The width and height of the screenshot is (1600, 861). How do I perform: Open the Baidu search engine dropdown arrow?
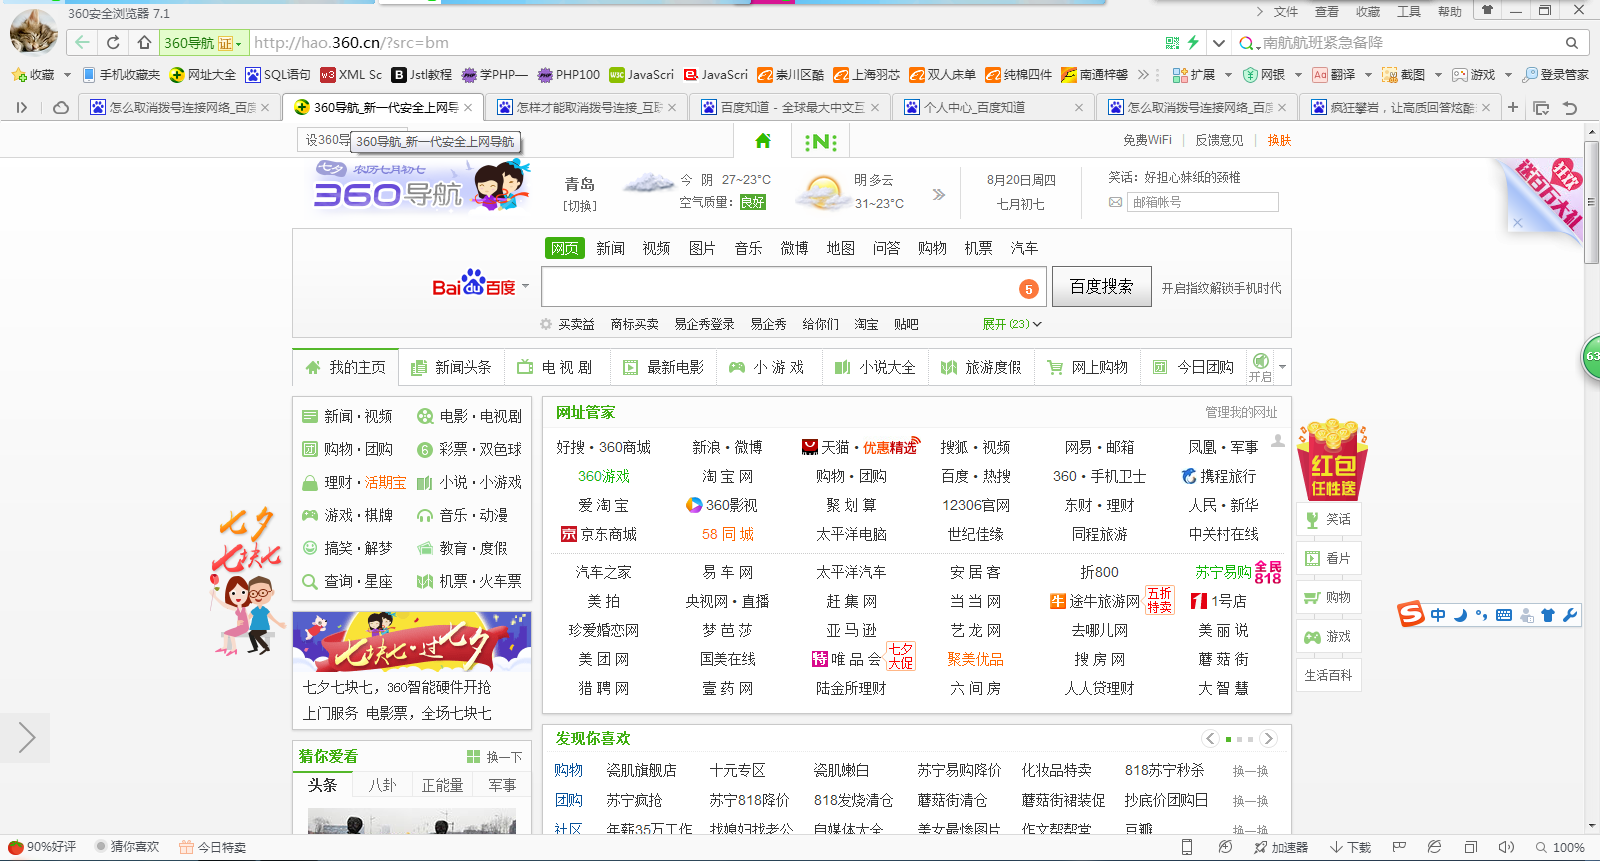tap(526, 287)
